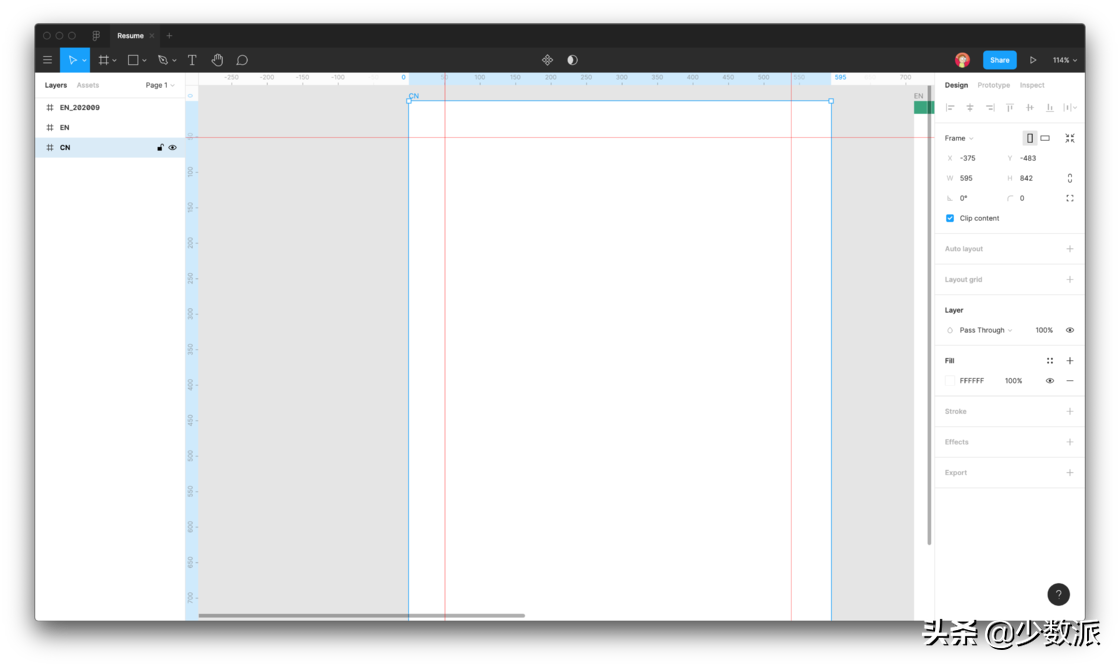This screenshot has height=667, width=1120.
Task: Open the shape tools dropdown arrow
Action: [x=144, y=61]
